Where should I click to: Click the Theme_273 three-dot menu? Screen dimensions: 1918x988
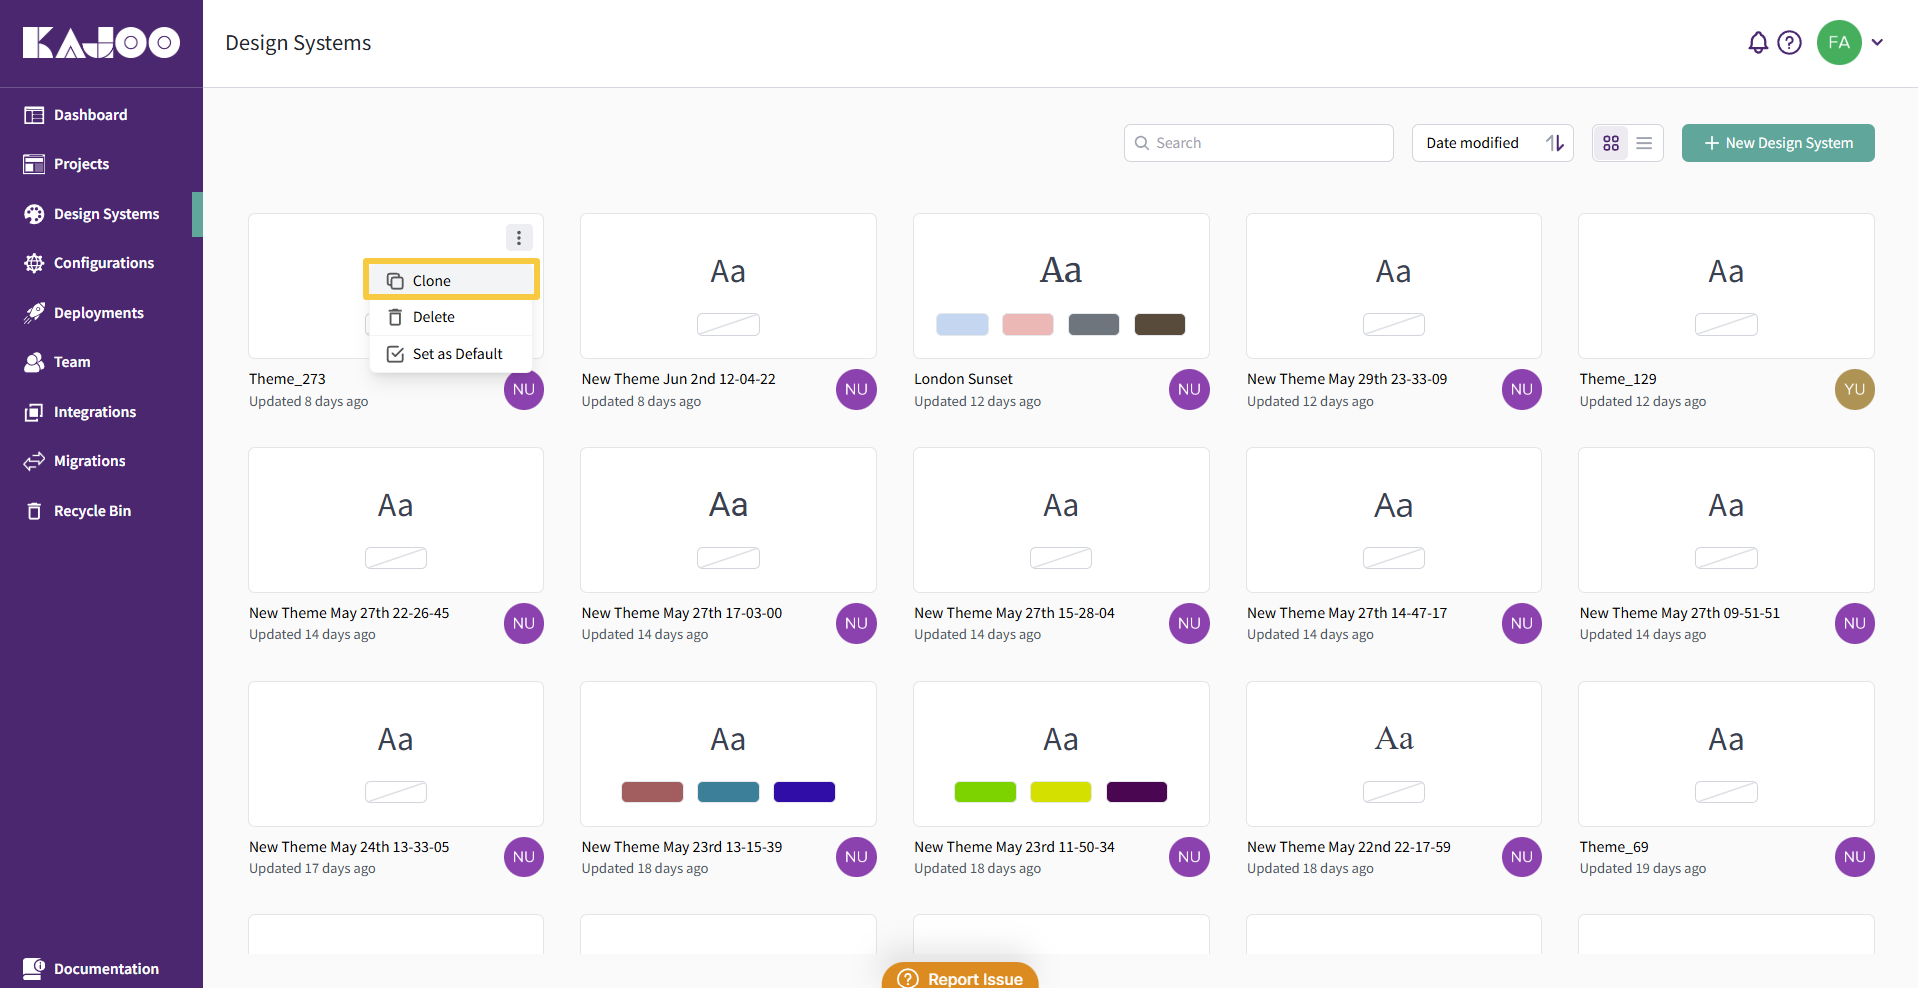coord(518,238)
